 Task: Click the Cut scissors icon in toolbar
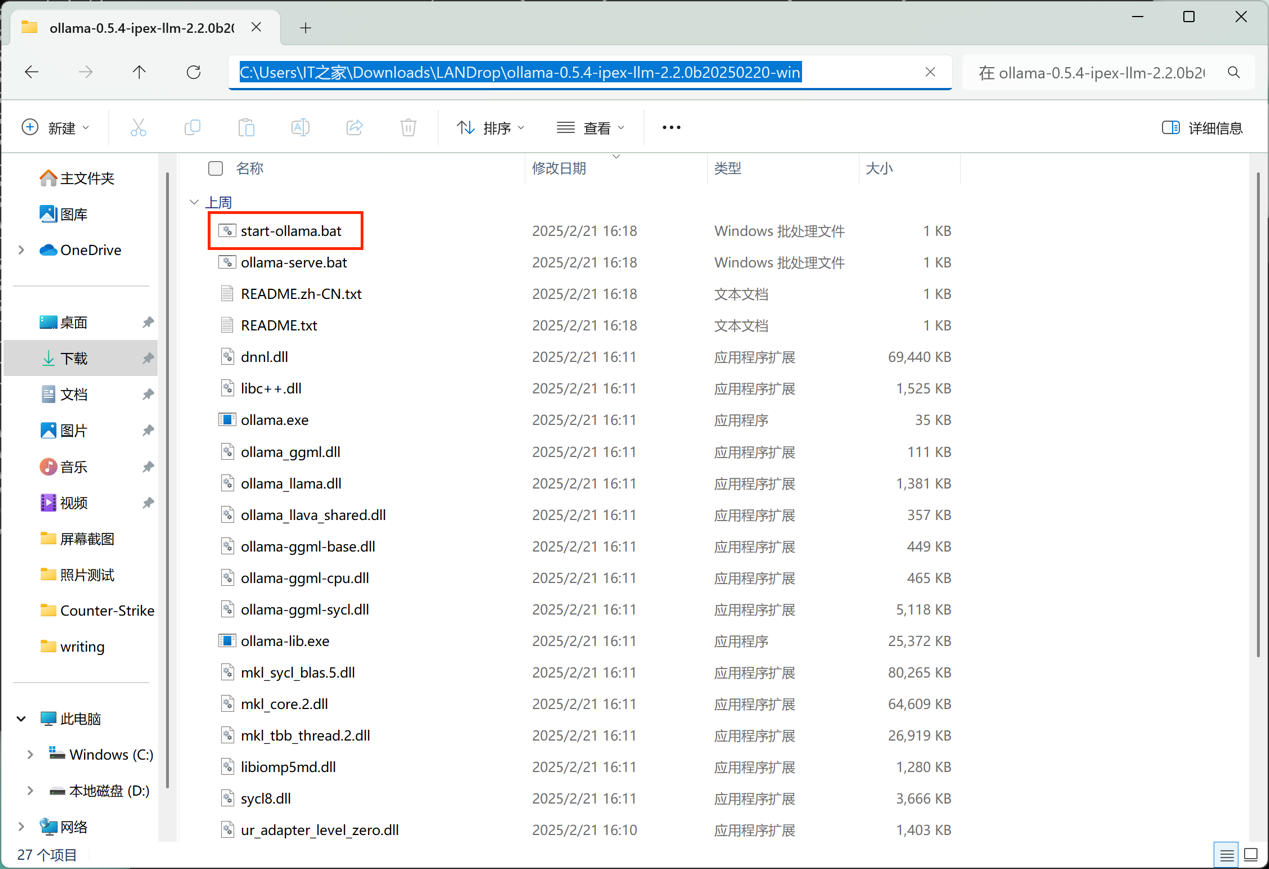(138, 128)
